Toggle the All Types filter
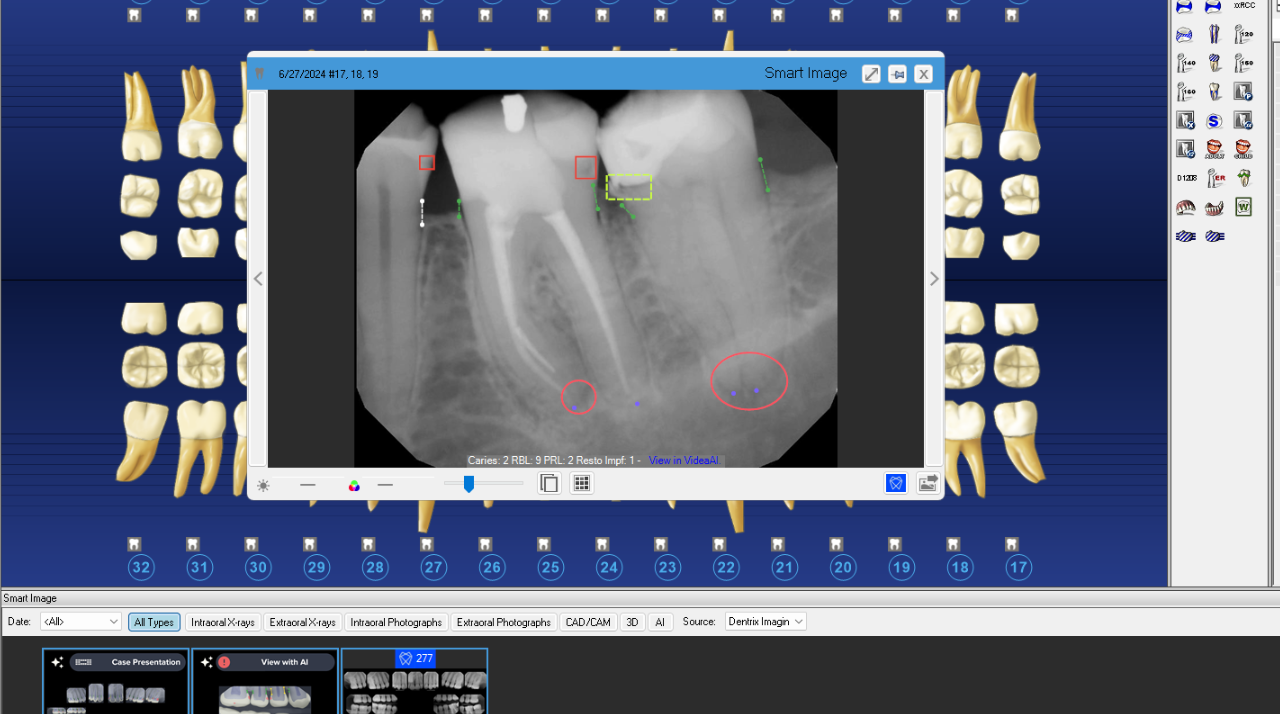This screenshot has height=714, width=1280. tap(154, 622)
